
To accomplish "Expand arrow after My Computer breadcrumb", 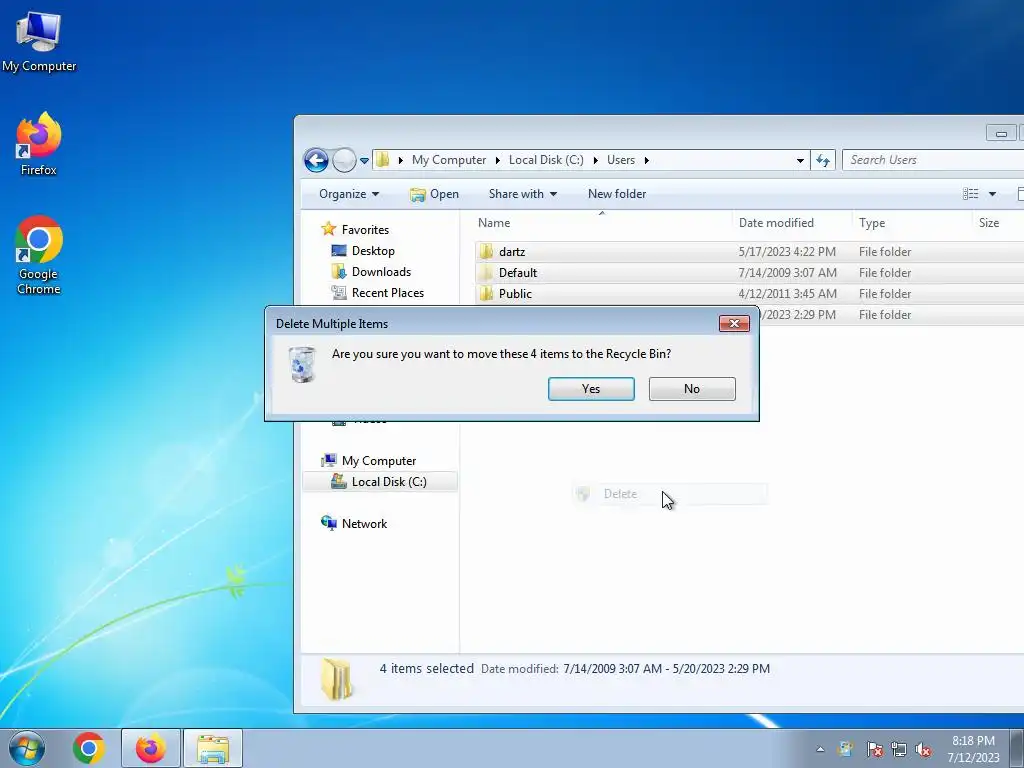I will (x=498, y=160).
